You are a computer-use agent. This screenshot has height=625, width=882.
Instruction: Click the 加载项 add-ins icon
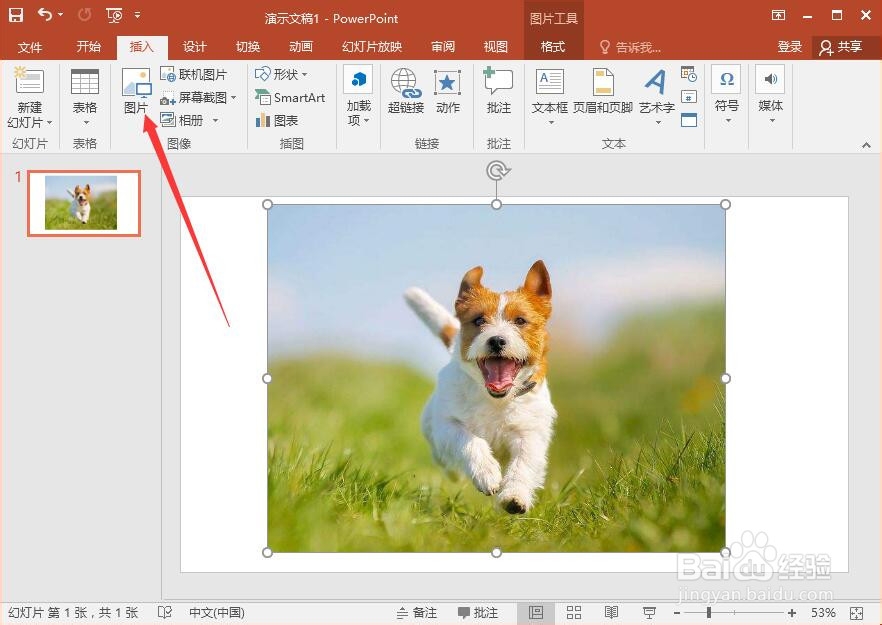358,80
